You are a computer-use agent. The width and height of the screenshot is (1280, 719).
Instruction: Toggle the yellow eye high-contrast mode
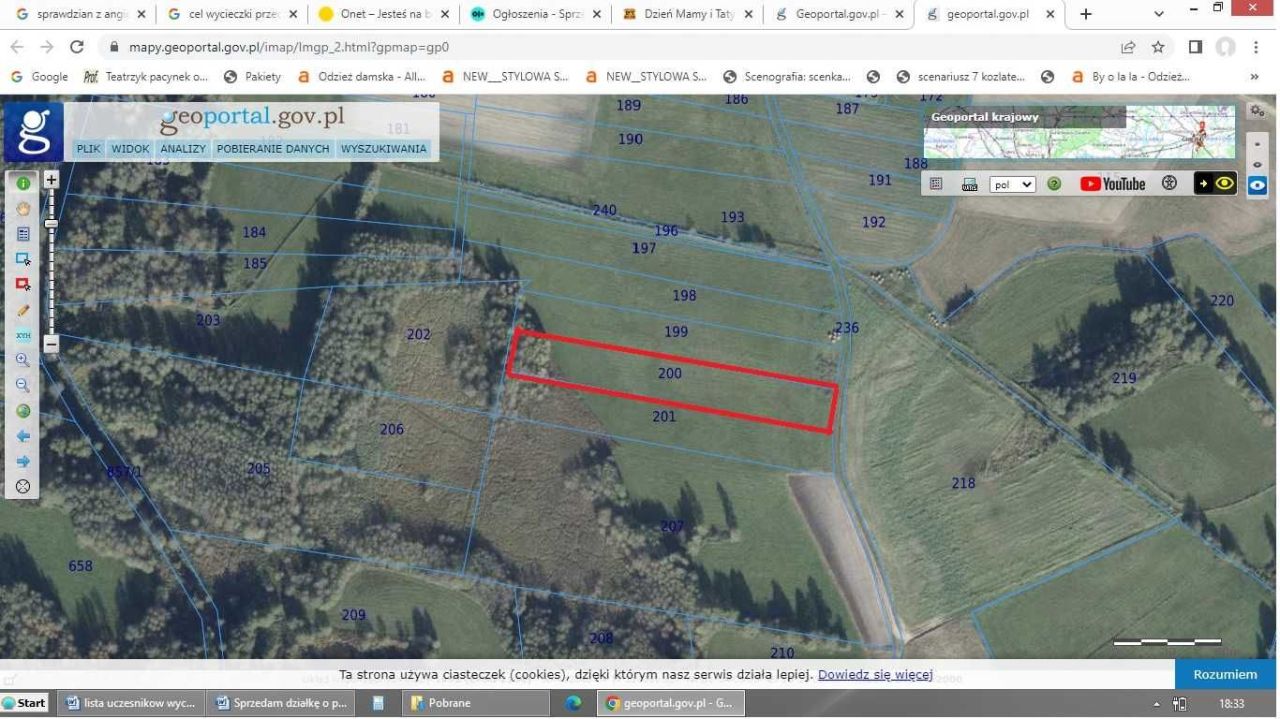coord(1215,184)
